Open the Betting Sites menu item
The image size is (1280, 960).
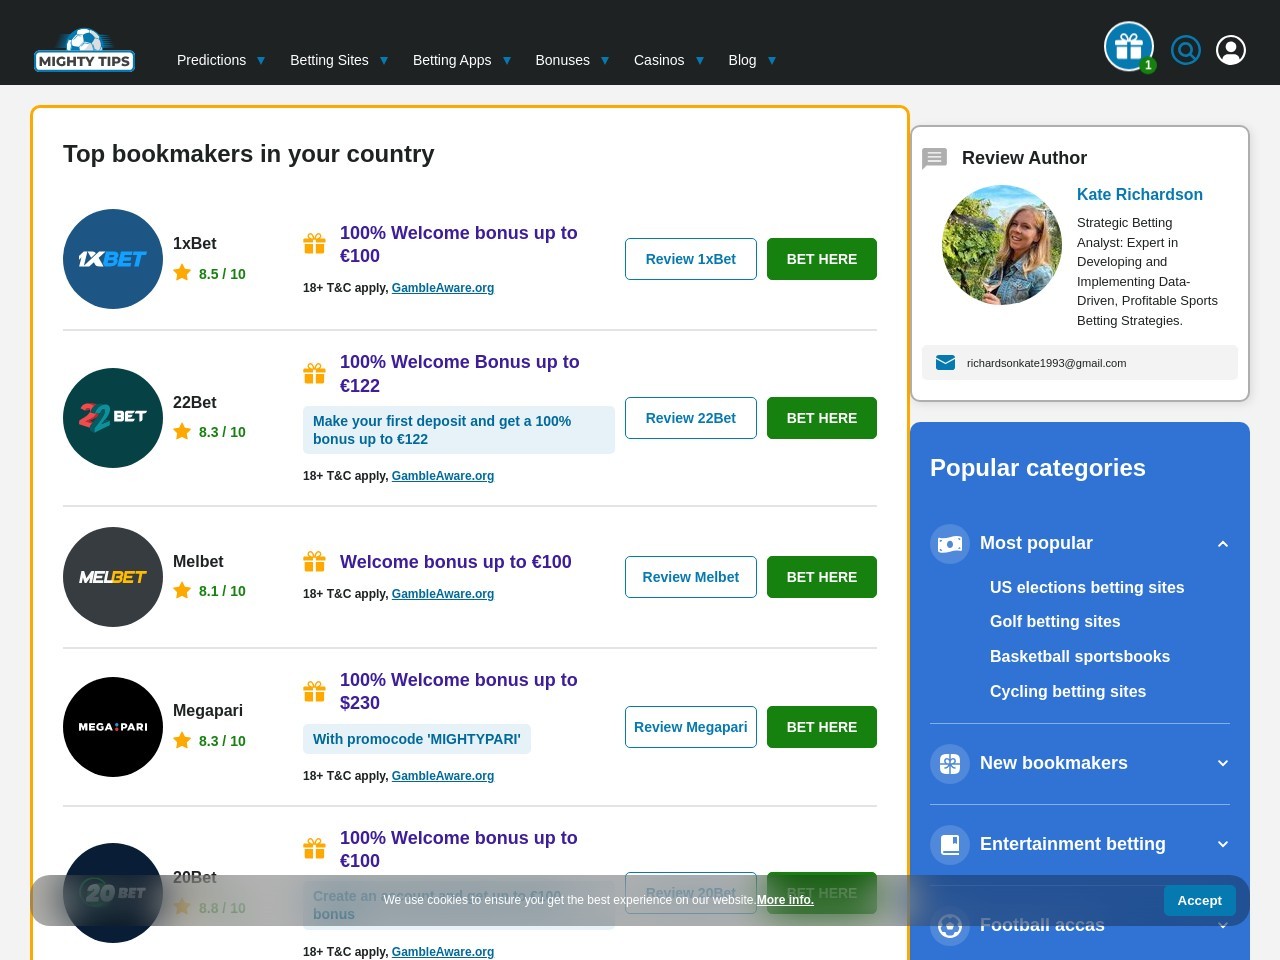coord(329,60)
